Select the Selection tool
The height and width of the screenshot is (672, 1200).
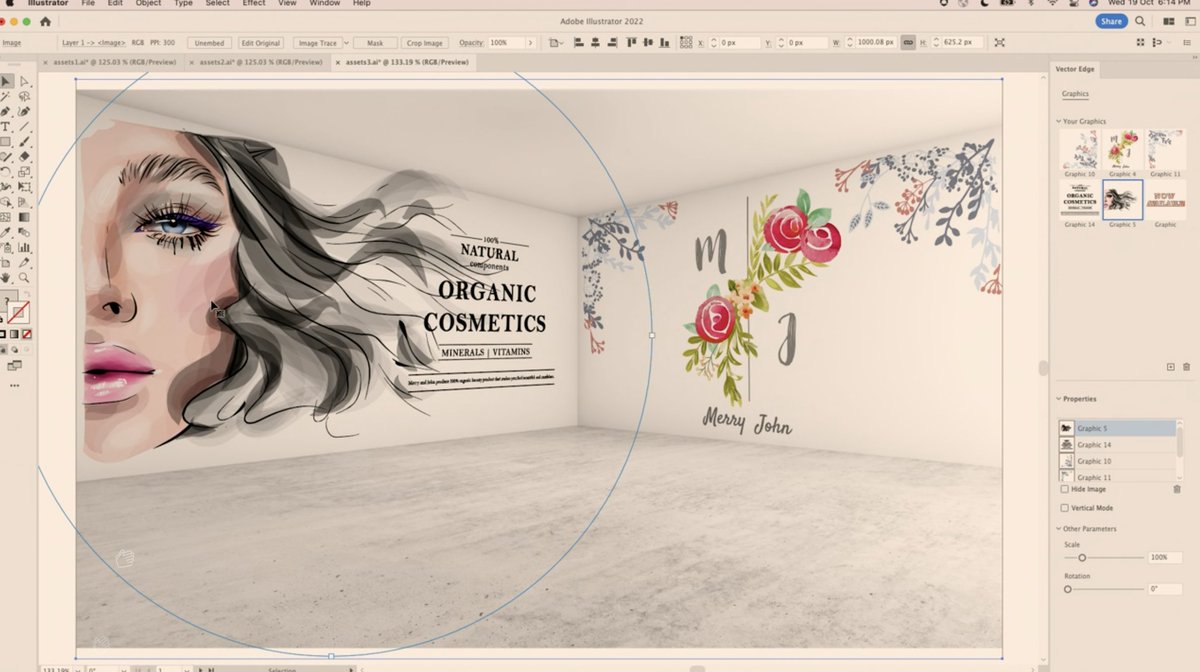tap(6, 81)
